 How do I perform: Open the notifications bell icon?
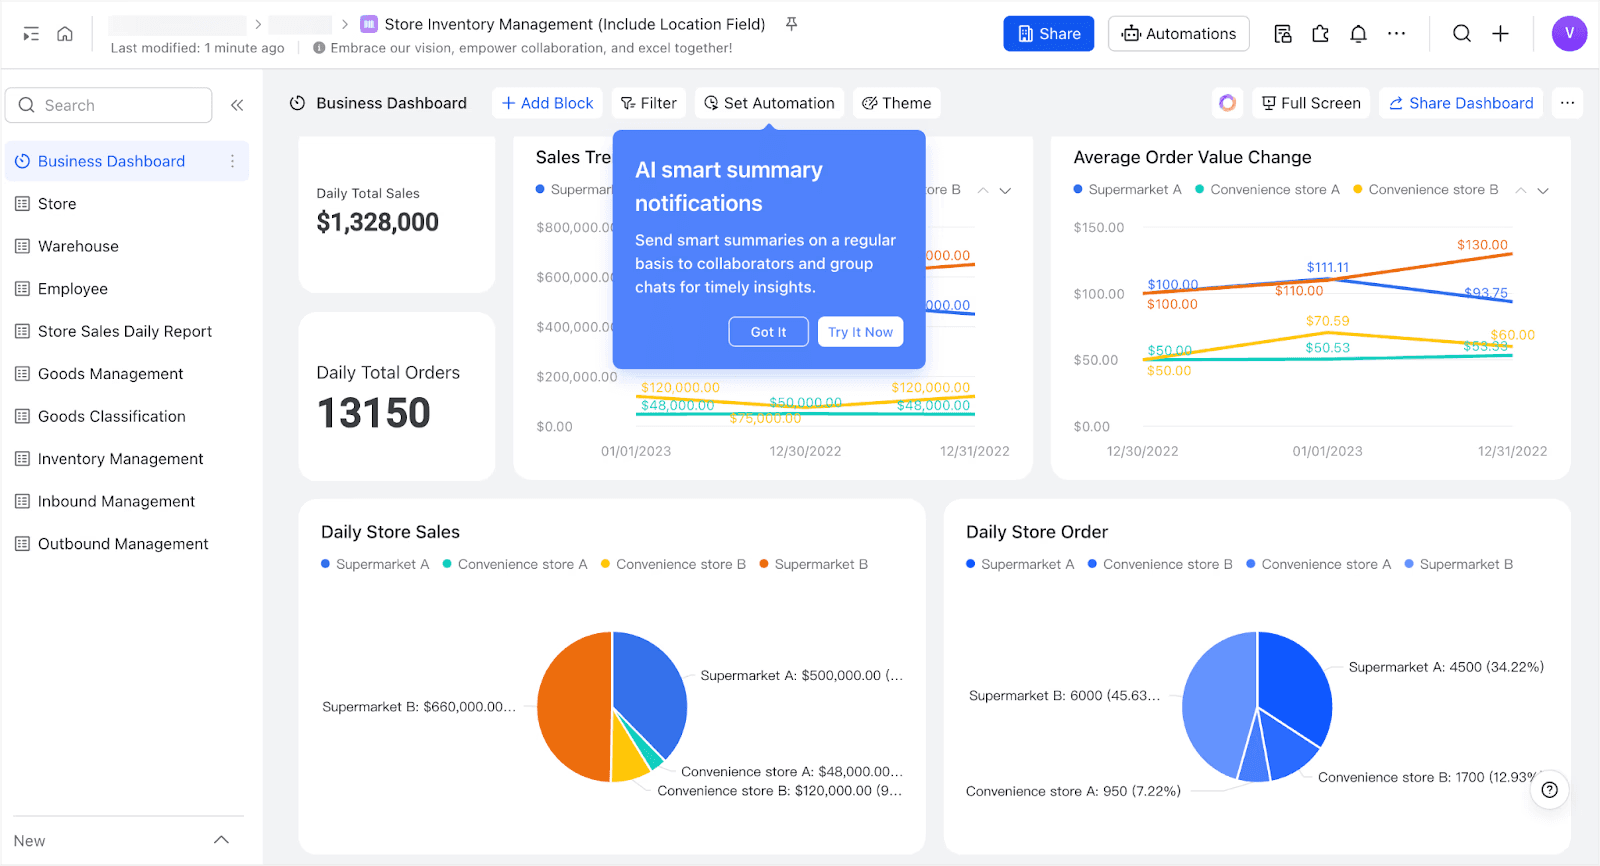[x=1358, y=34]
